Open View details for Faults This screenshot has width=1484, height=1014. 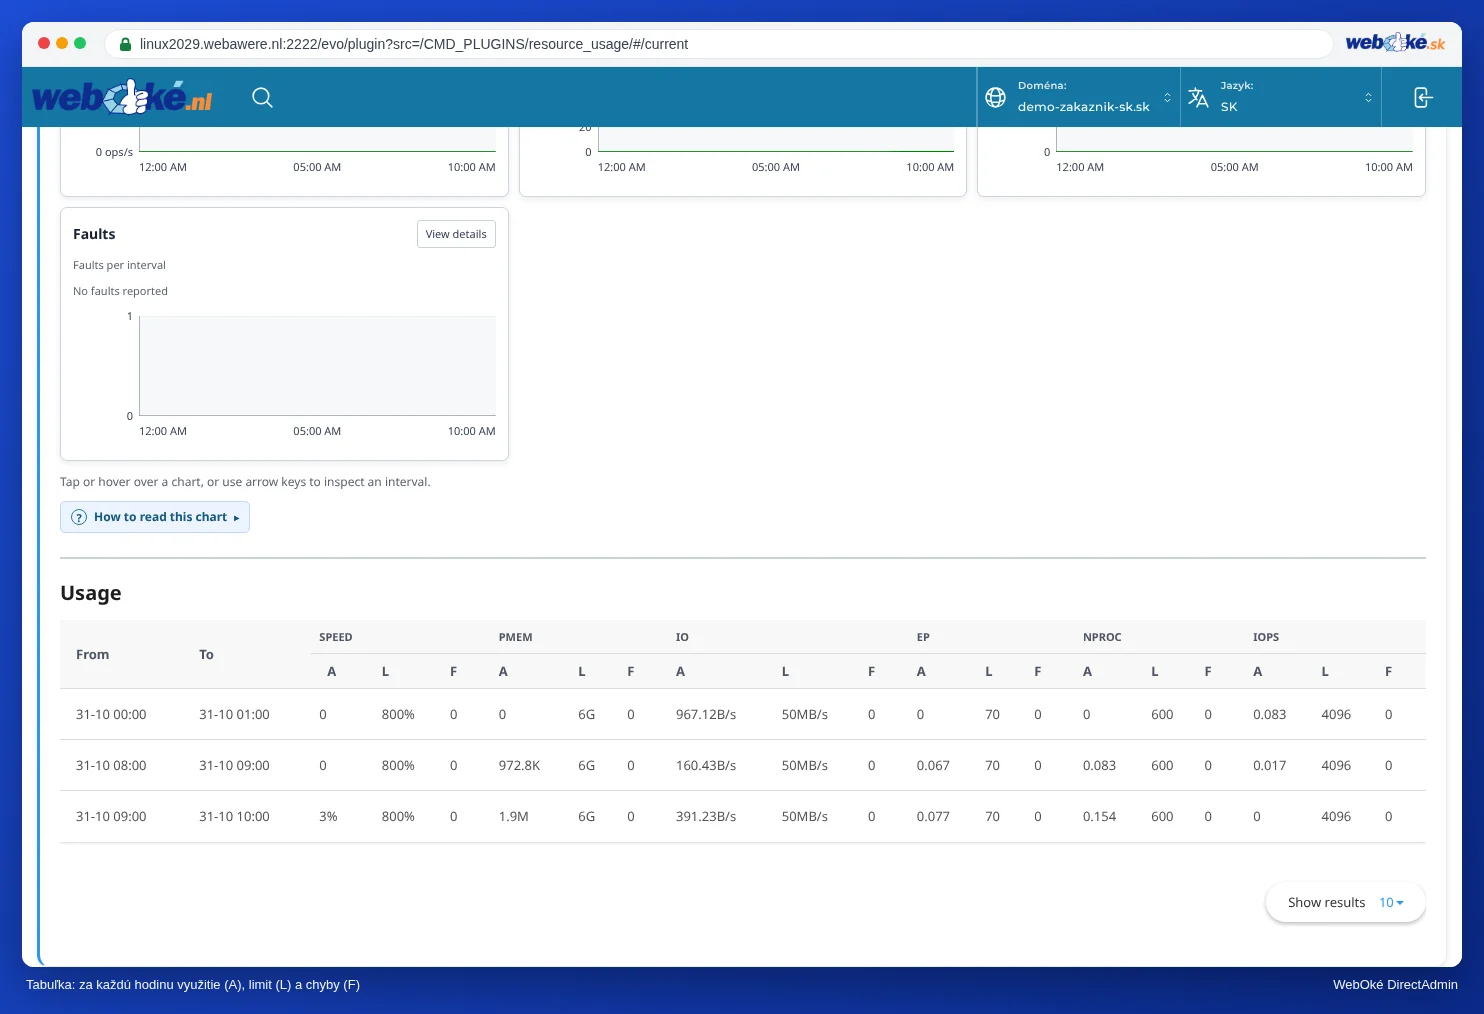point(456,234)
